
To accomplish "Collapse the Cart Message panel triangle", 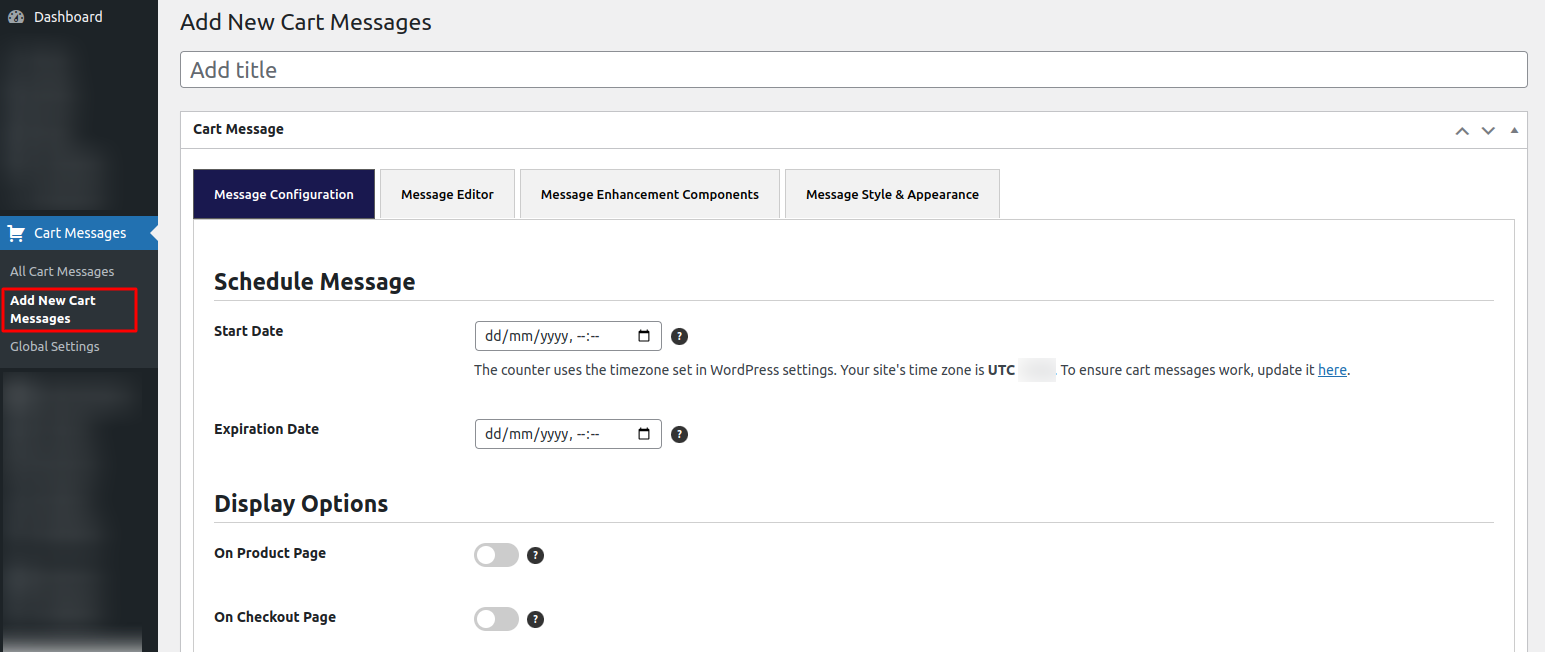I will tap(1513, 130).
